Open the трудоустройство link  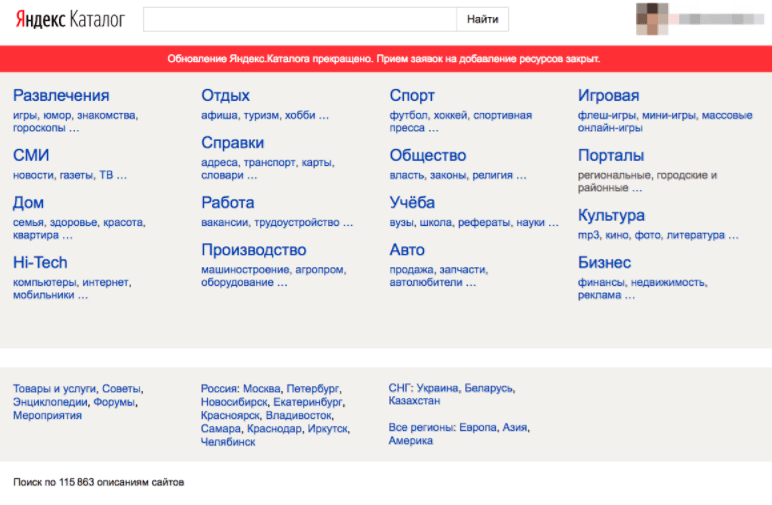pos(296,222)
